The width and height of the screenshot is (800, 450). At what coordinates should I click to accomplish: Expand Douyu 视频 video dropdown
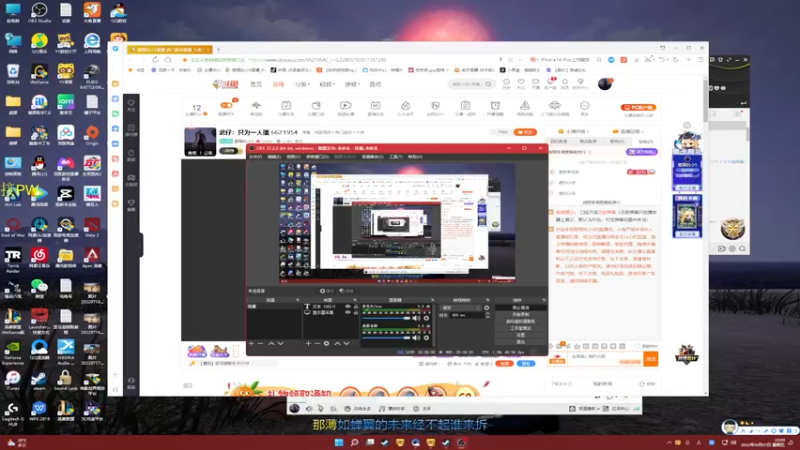tap(327, 84)
